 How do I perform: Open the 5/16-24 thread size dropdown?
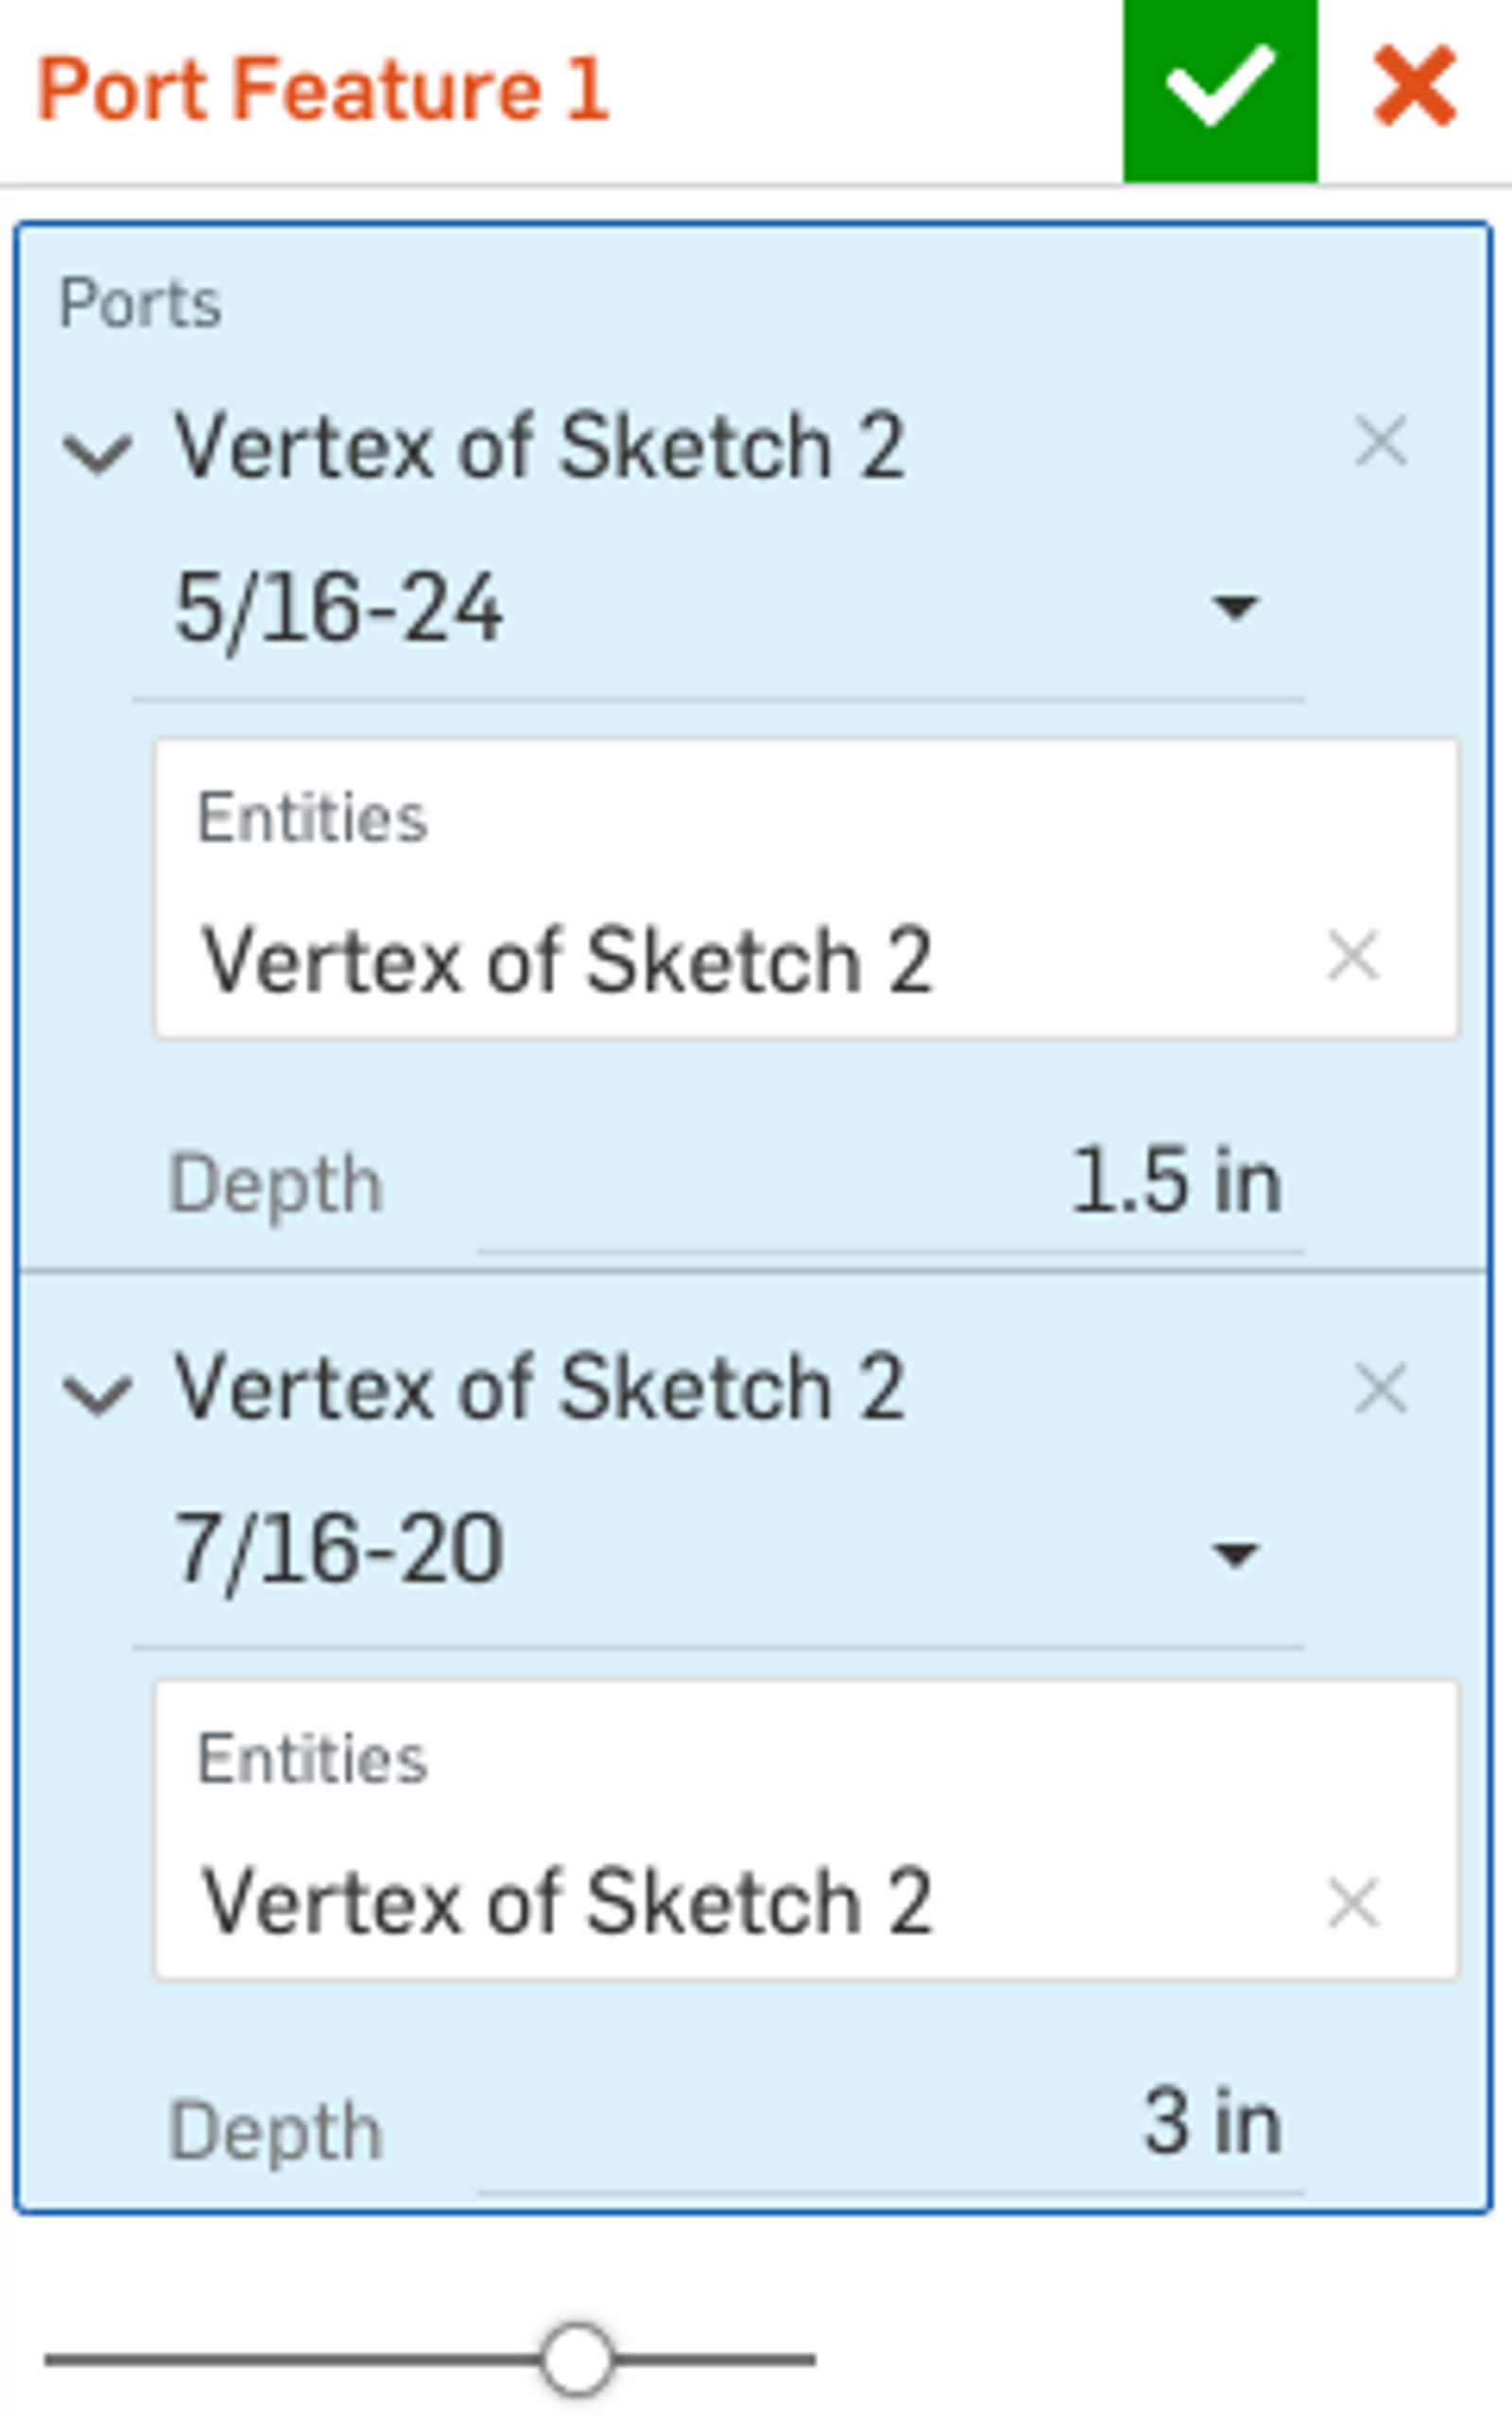point(1233,607)
